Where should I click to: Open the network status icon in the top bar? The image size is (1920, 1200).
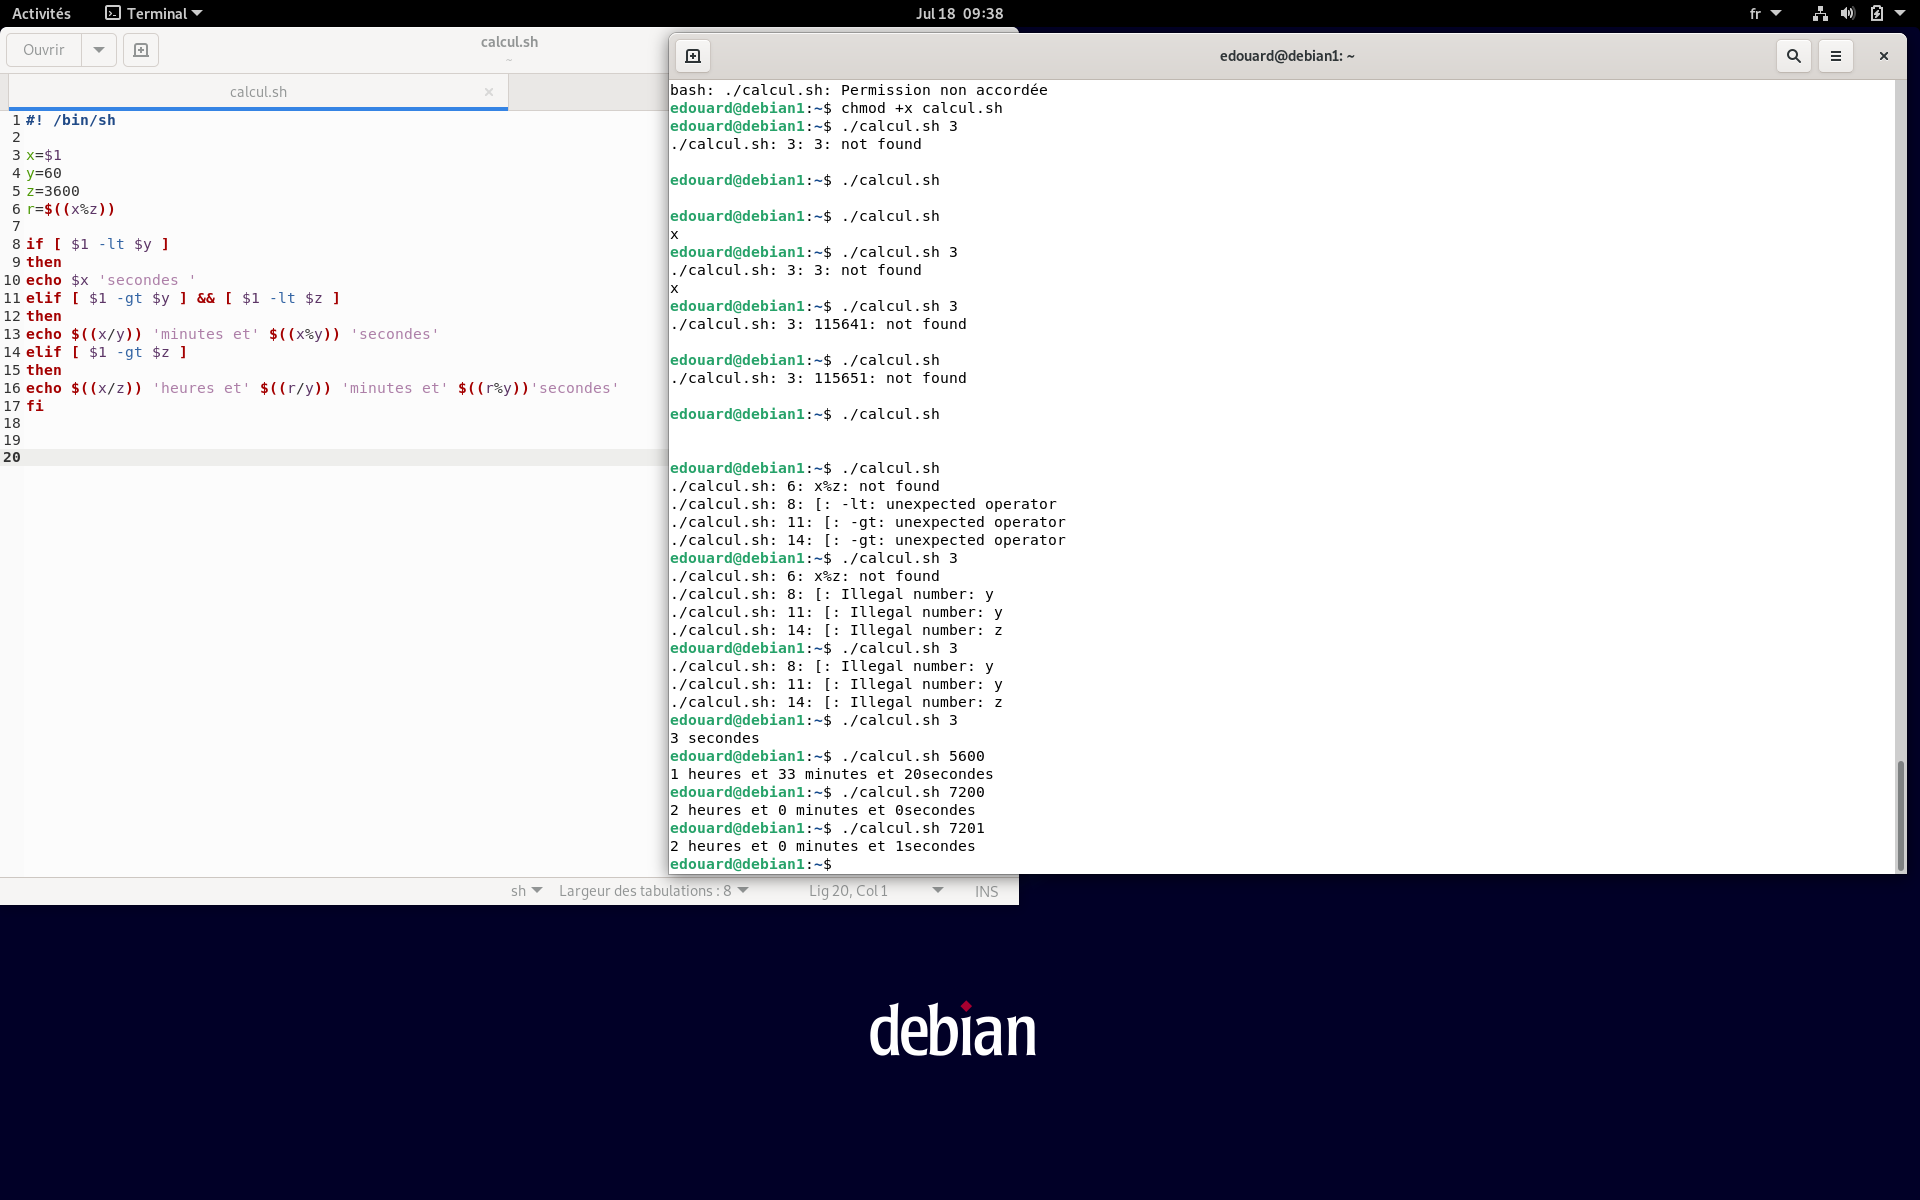[1820, 13]
